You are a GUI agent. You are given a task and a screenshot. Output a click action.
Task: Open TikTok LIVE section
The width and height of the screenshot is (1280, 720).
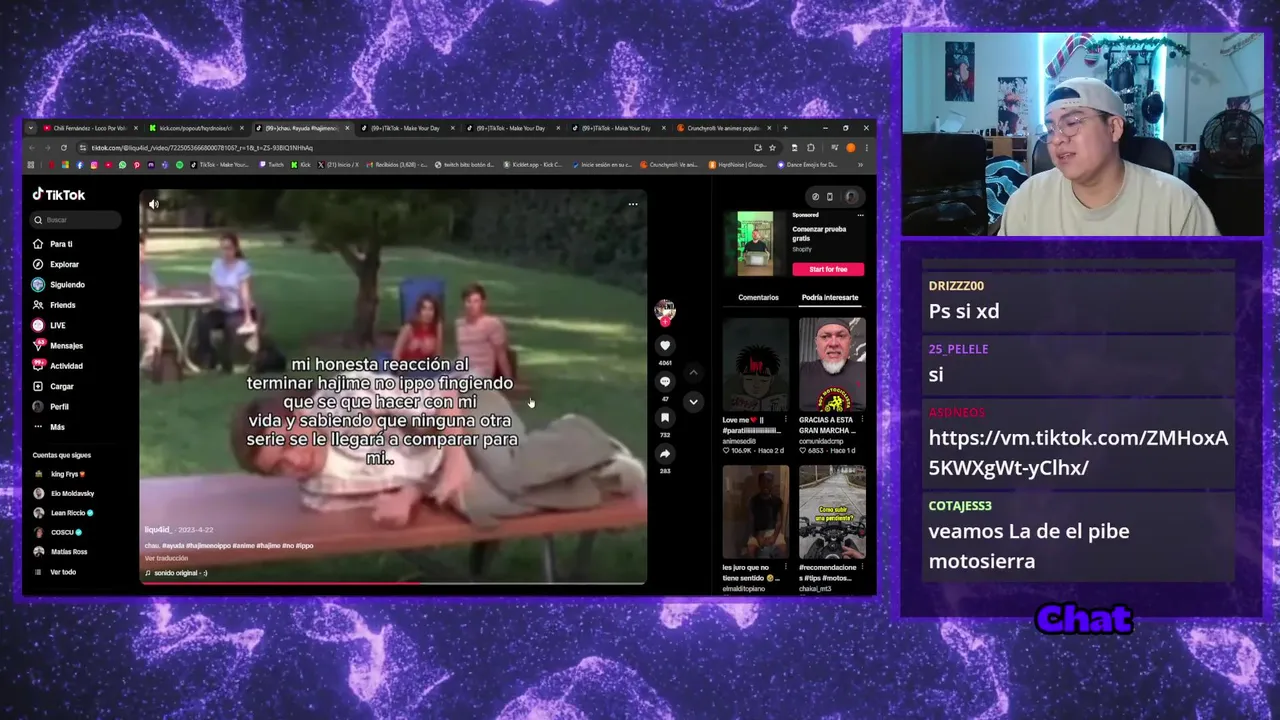[49, 325]
